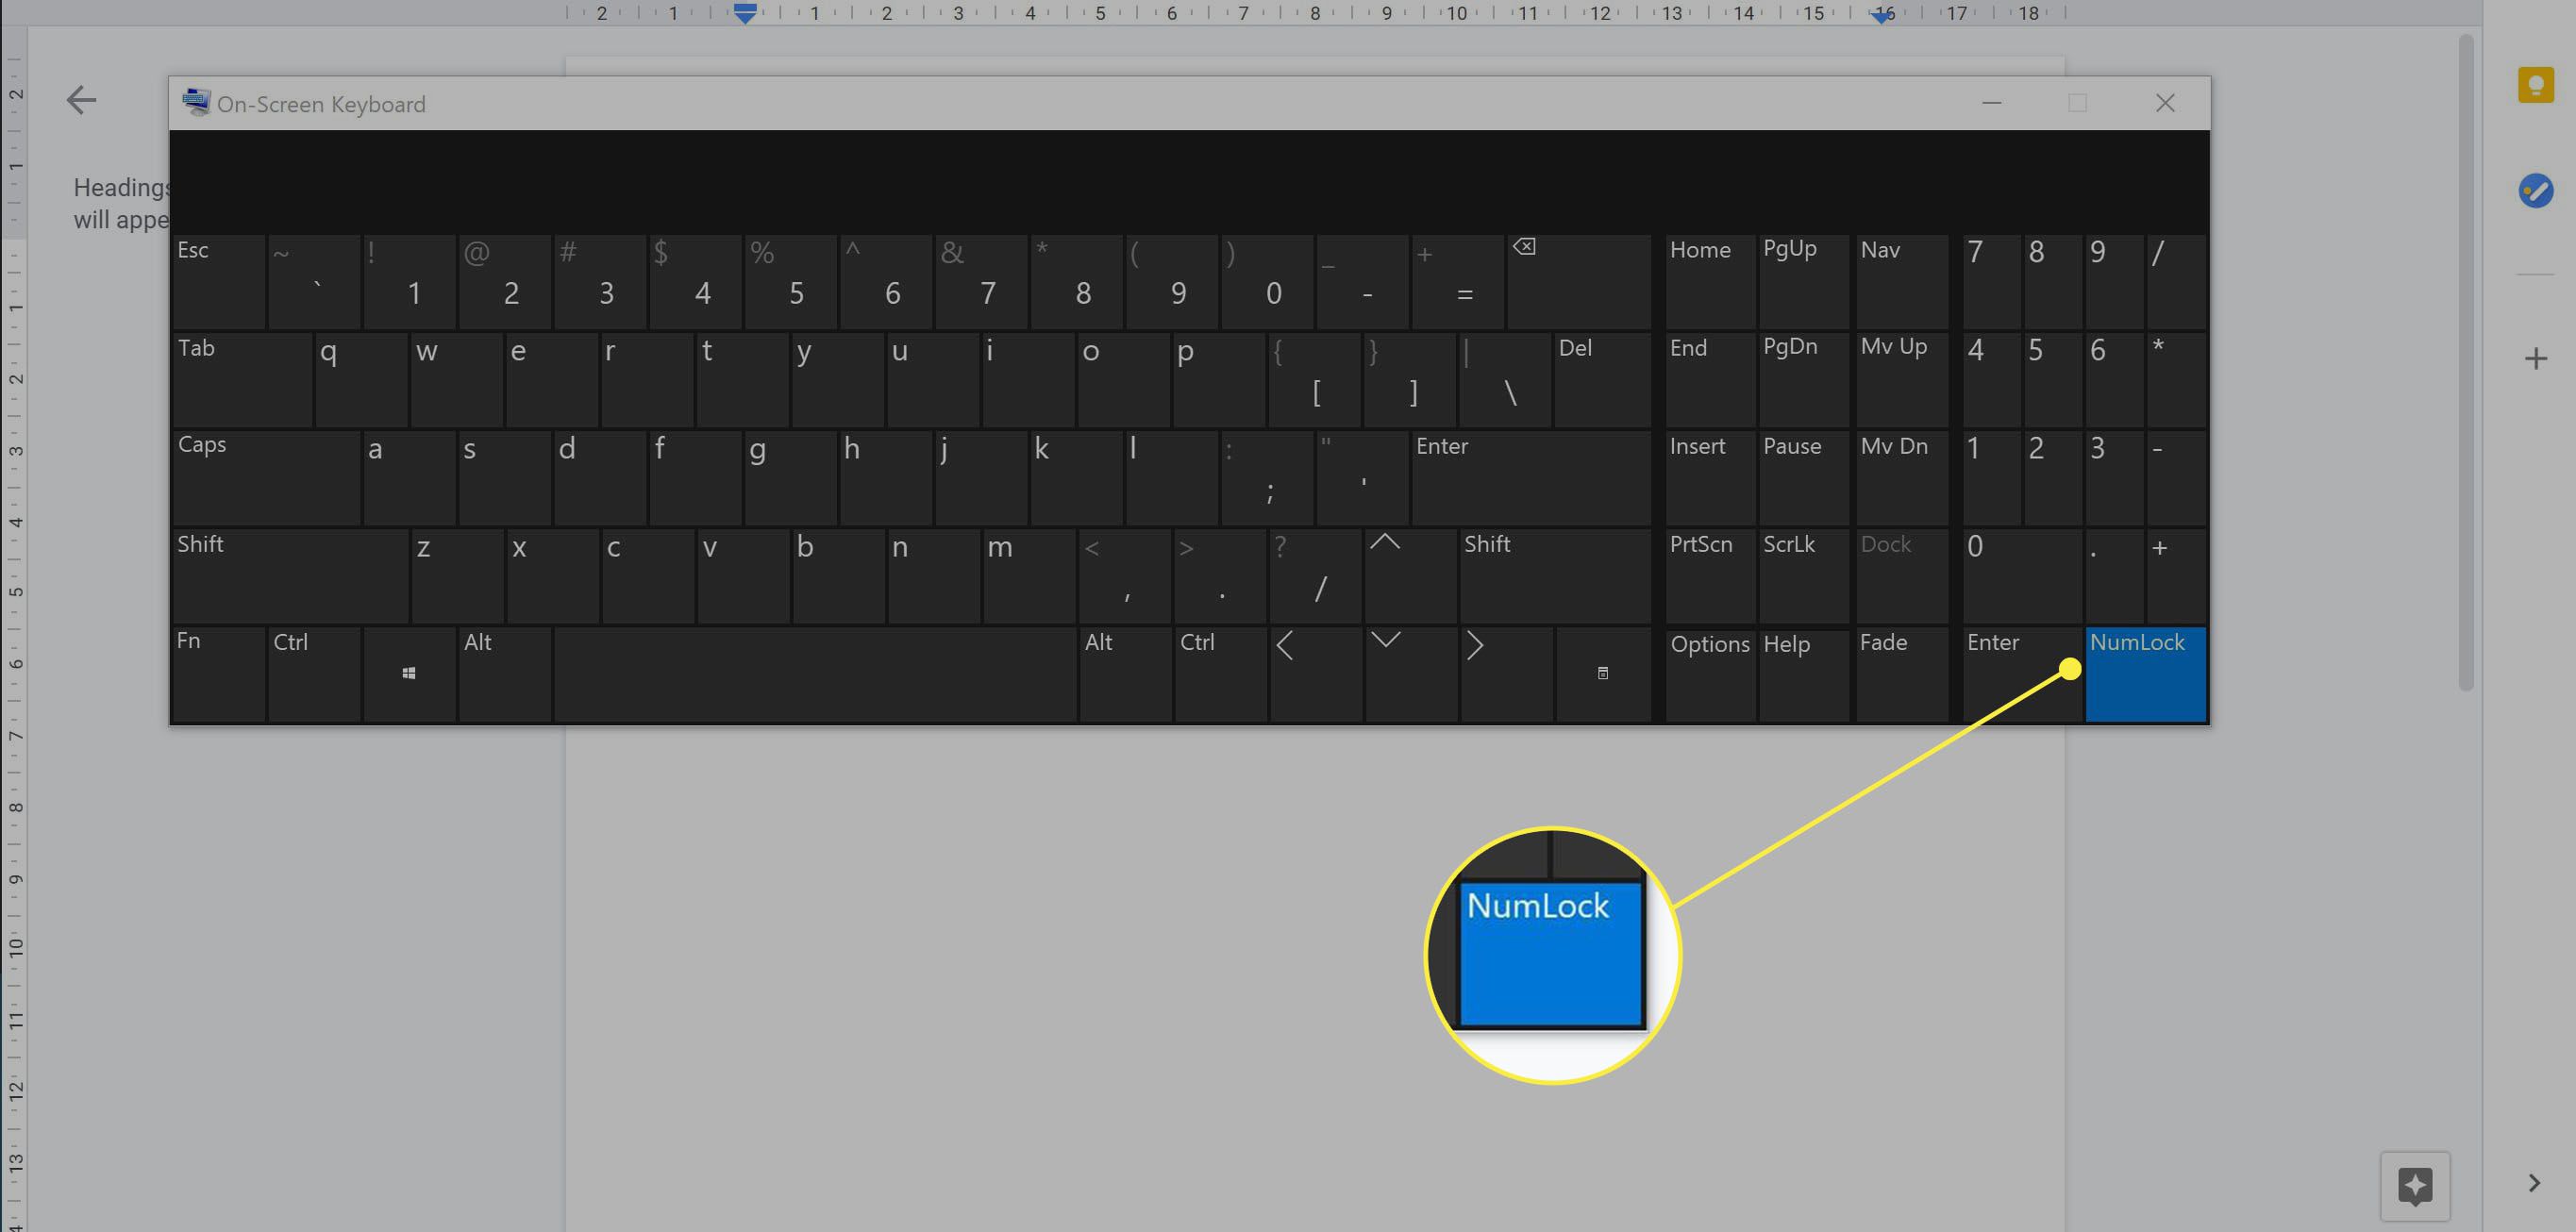
Task: Click the letter q key
Action: point(361,380)
